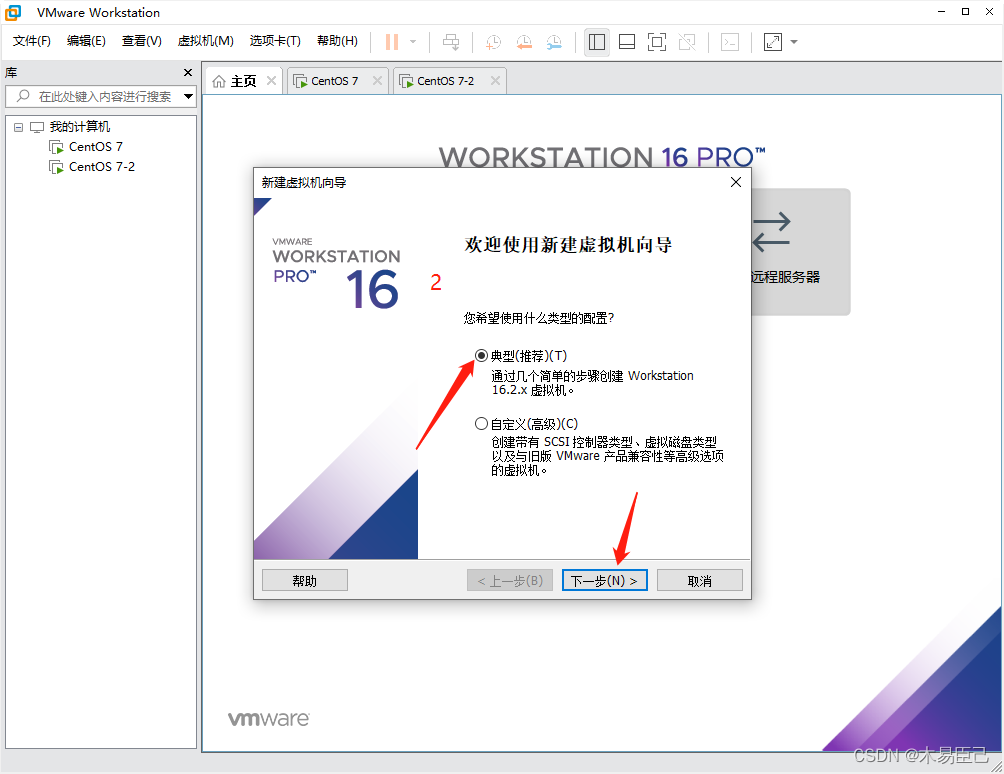Open the snapshot manager
1004x774 pixels.
[555, 42]
